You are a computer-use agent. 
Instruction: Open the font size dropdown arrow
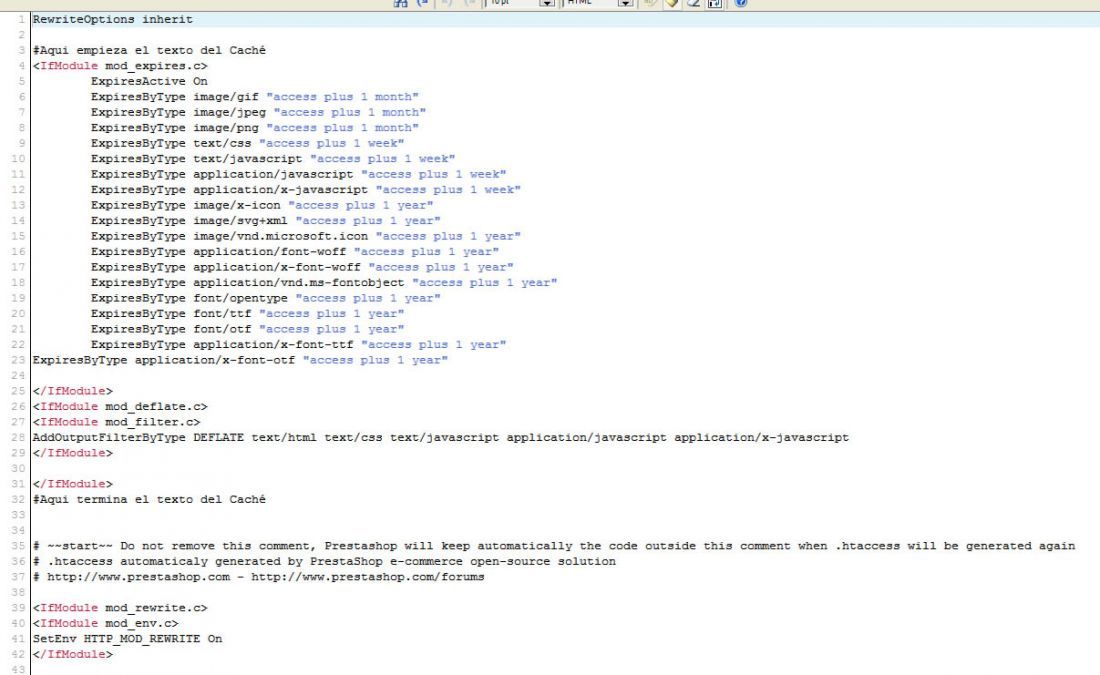click(546, 3)
